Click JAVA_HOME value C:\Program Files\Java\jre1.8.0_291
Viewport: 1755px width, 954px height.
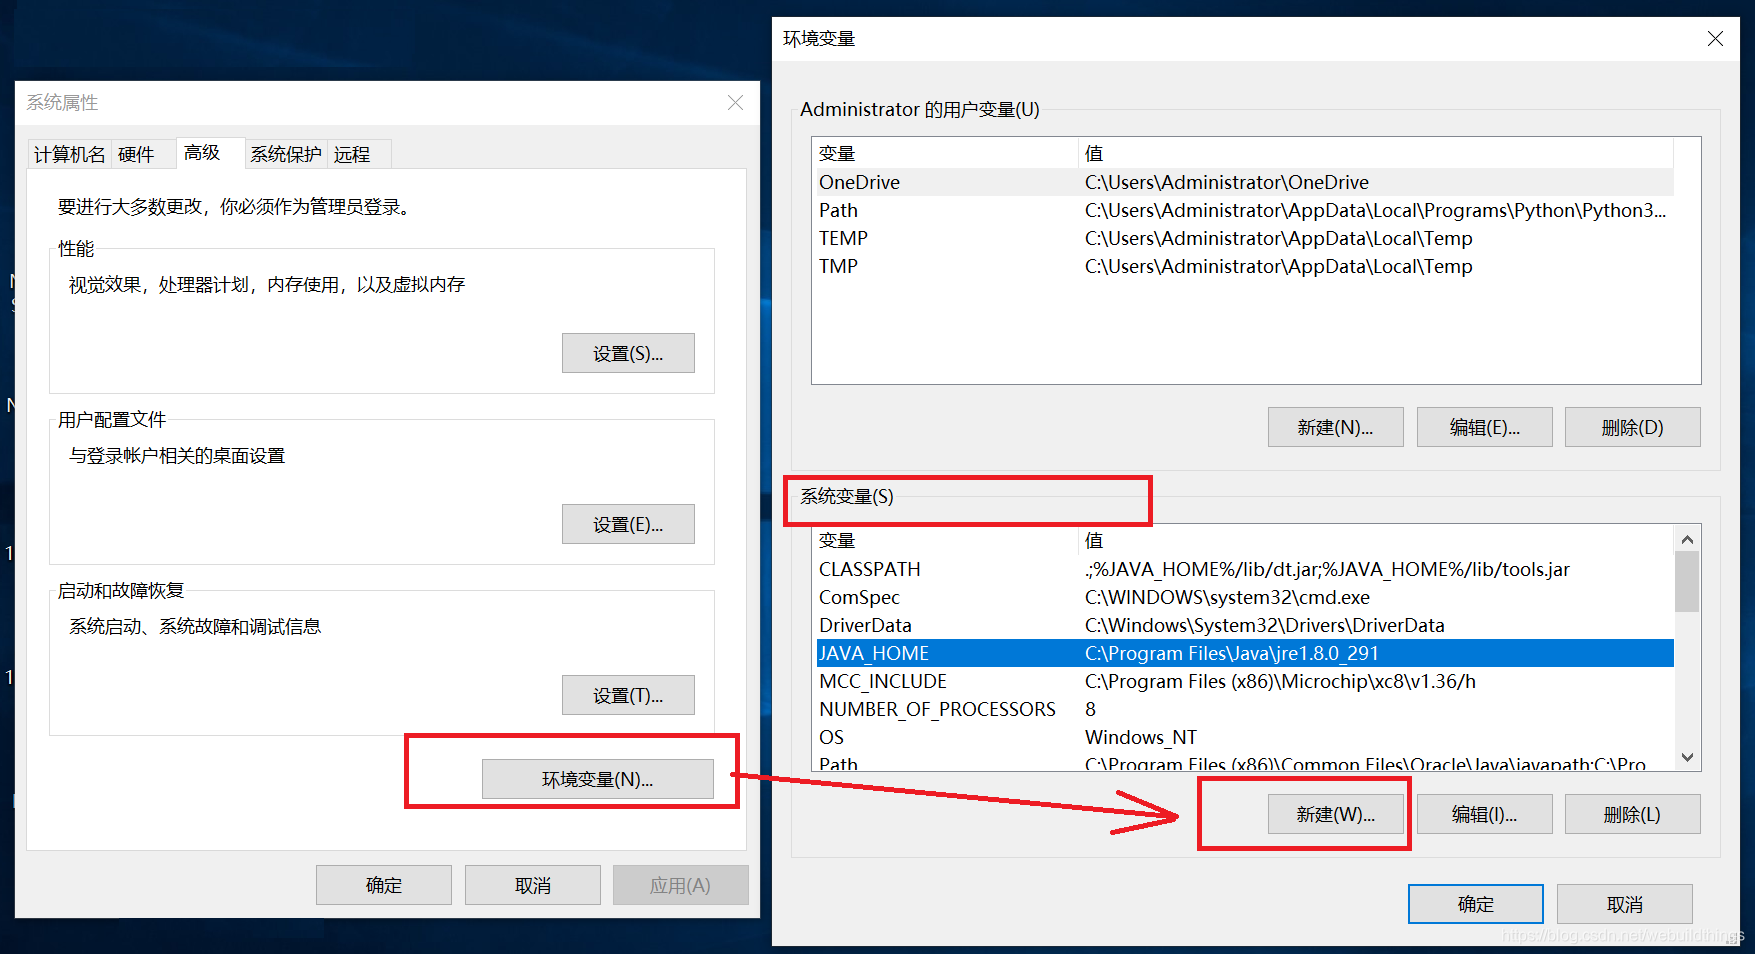[1232, 653]
